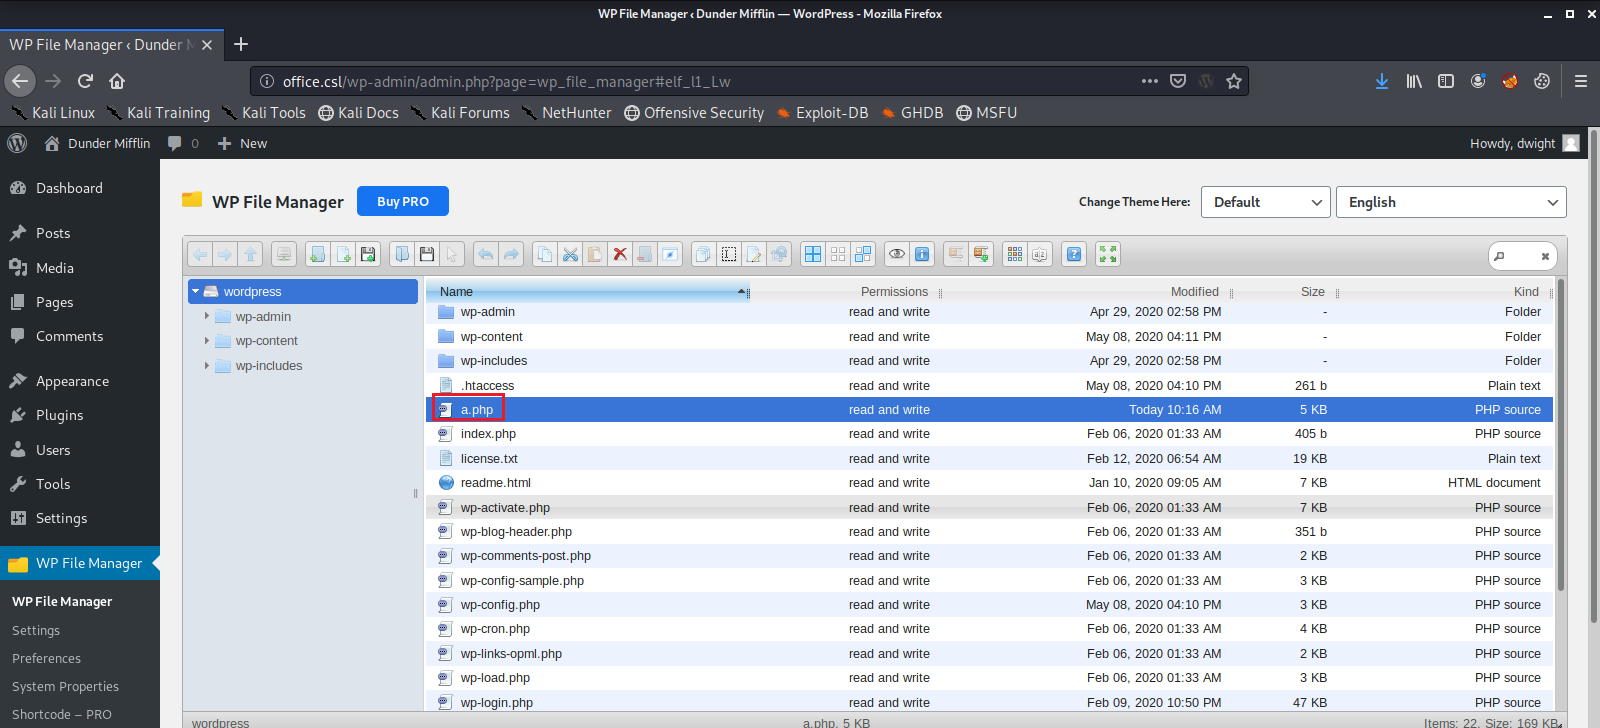Click the undo toolbar icon
1600x728 pixels.
(x=485, y=254)
